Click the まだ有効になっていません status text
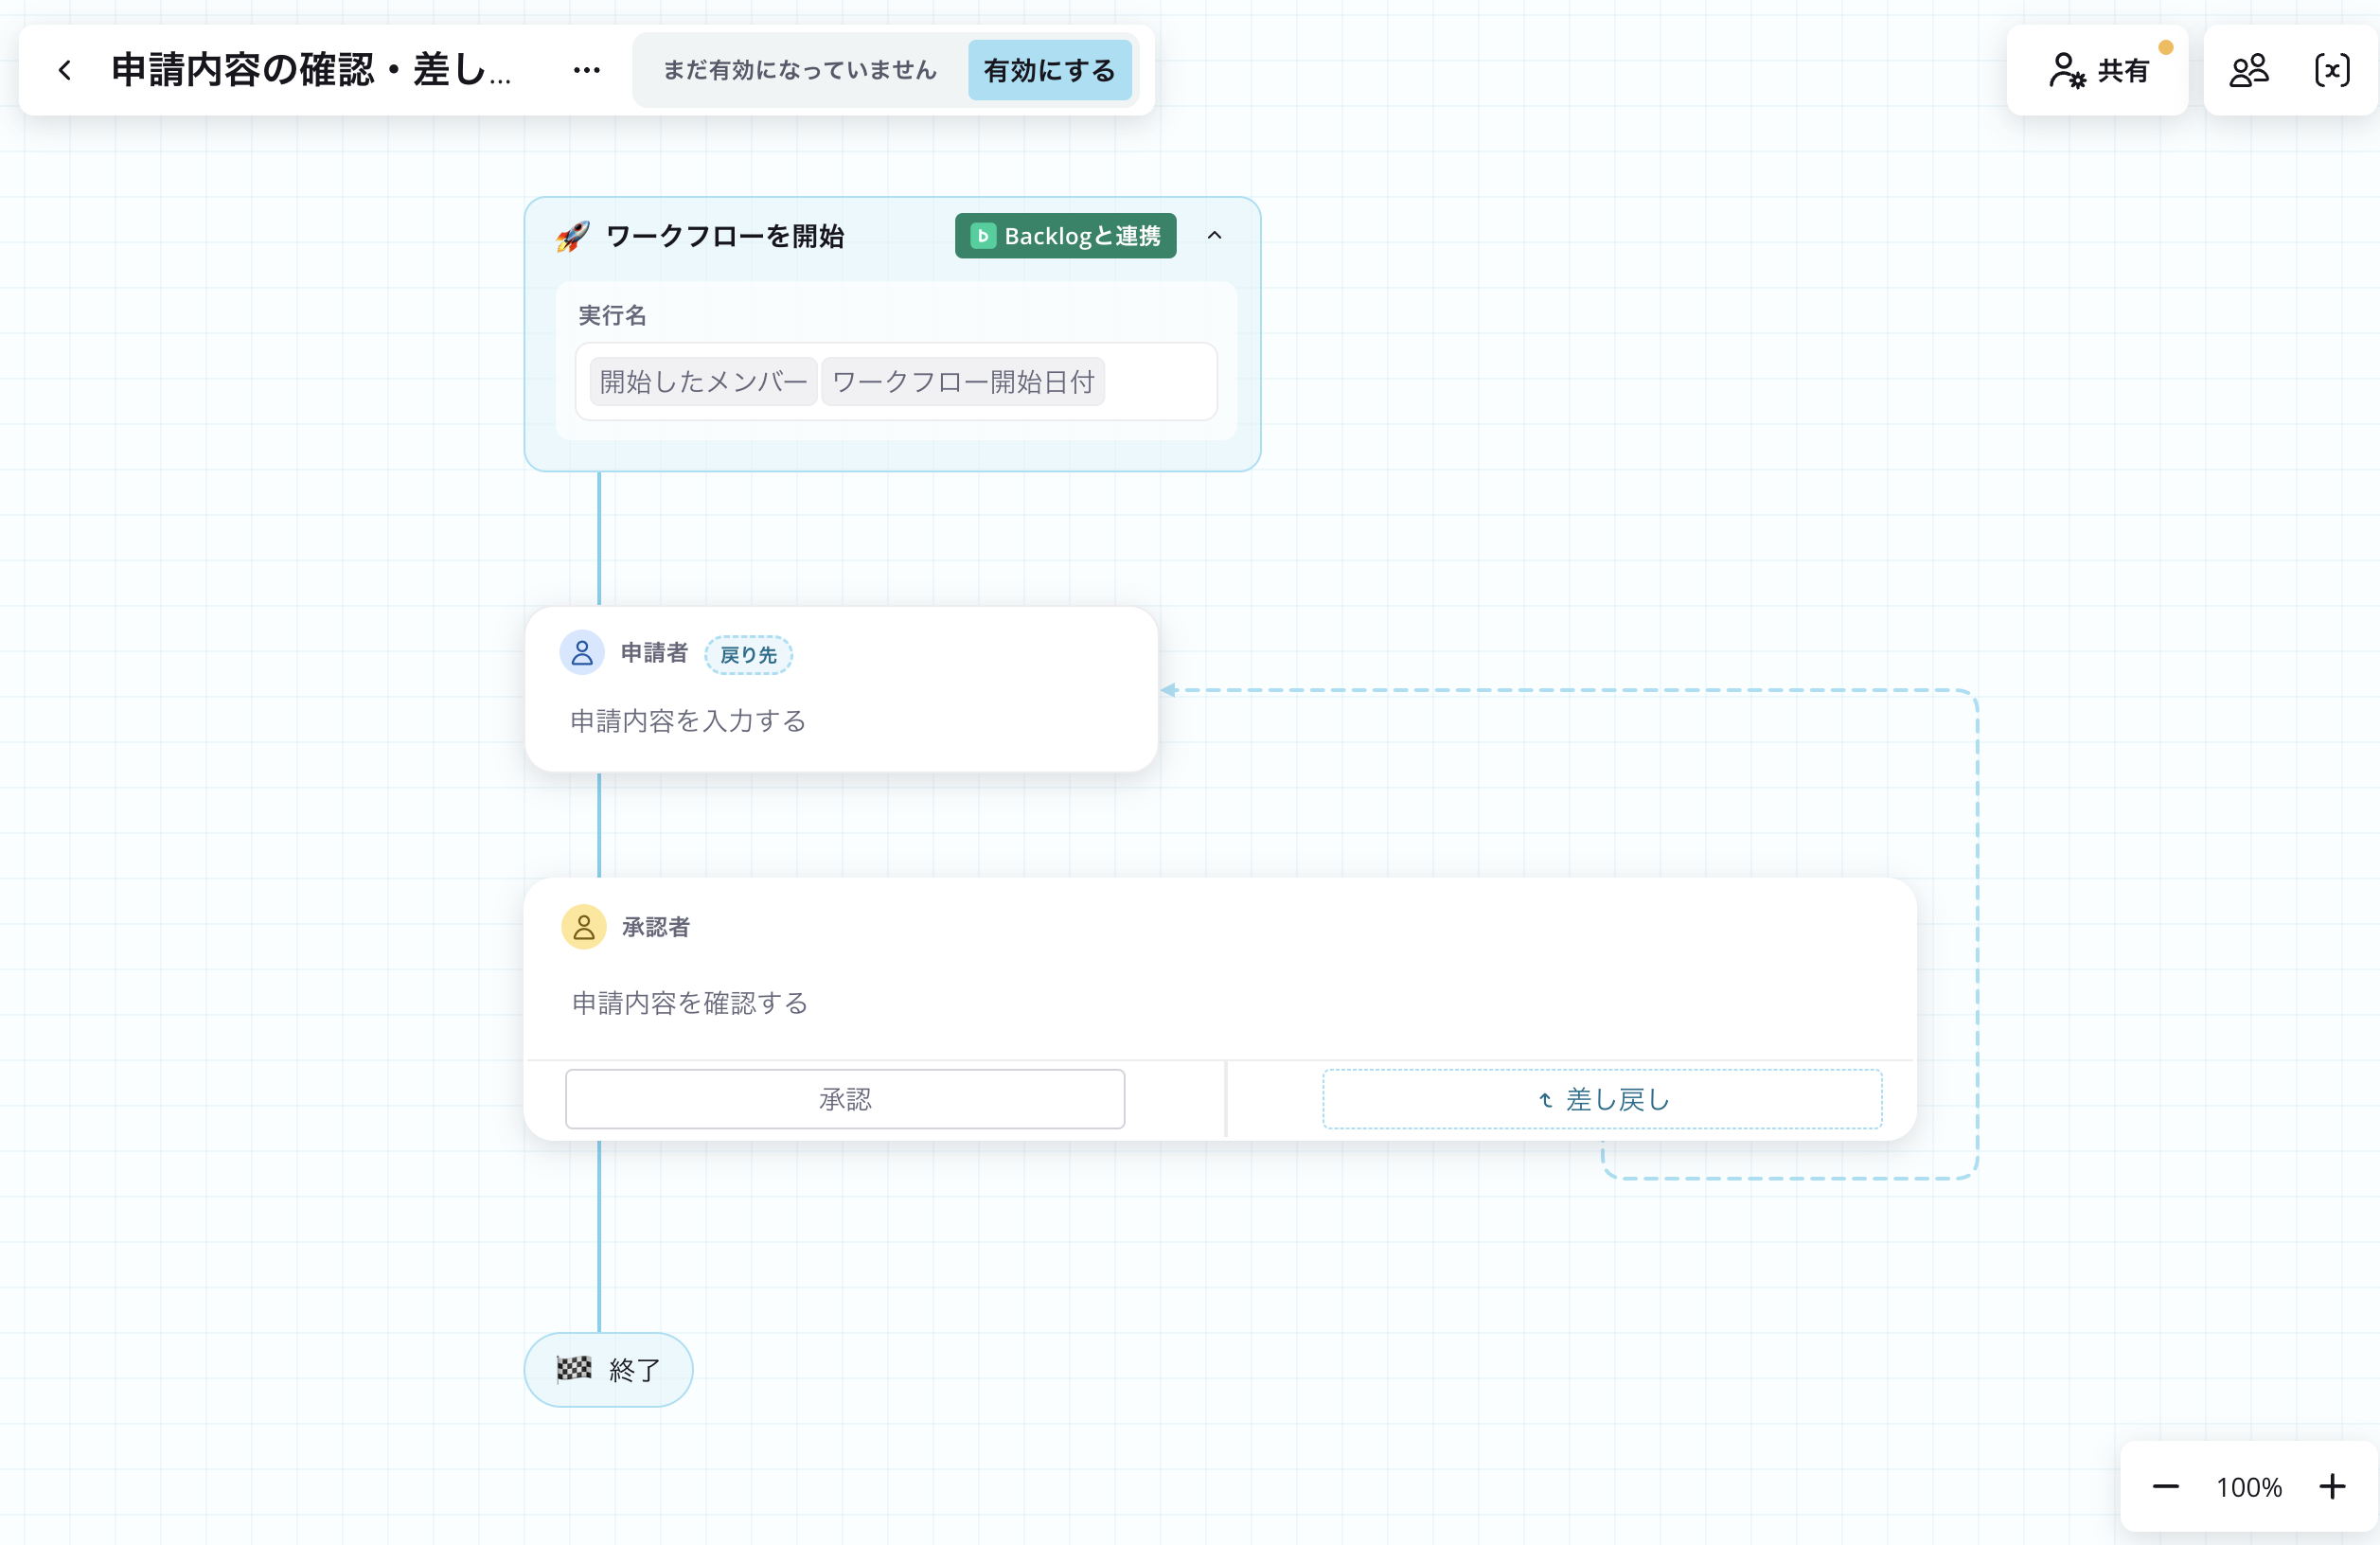Viewport: 2380px width, 1545px height. click(x=800, y=70)
